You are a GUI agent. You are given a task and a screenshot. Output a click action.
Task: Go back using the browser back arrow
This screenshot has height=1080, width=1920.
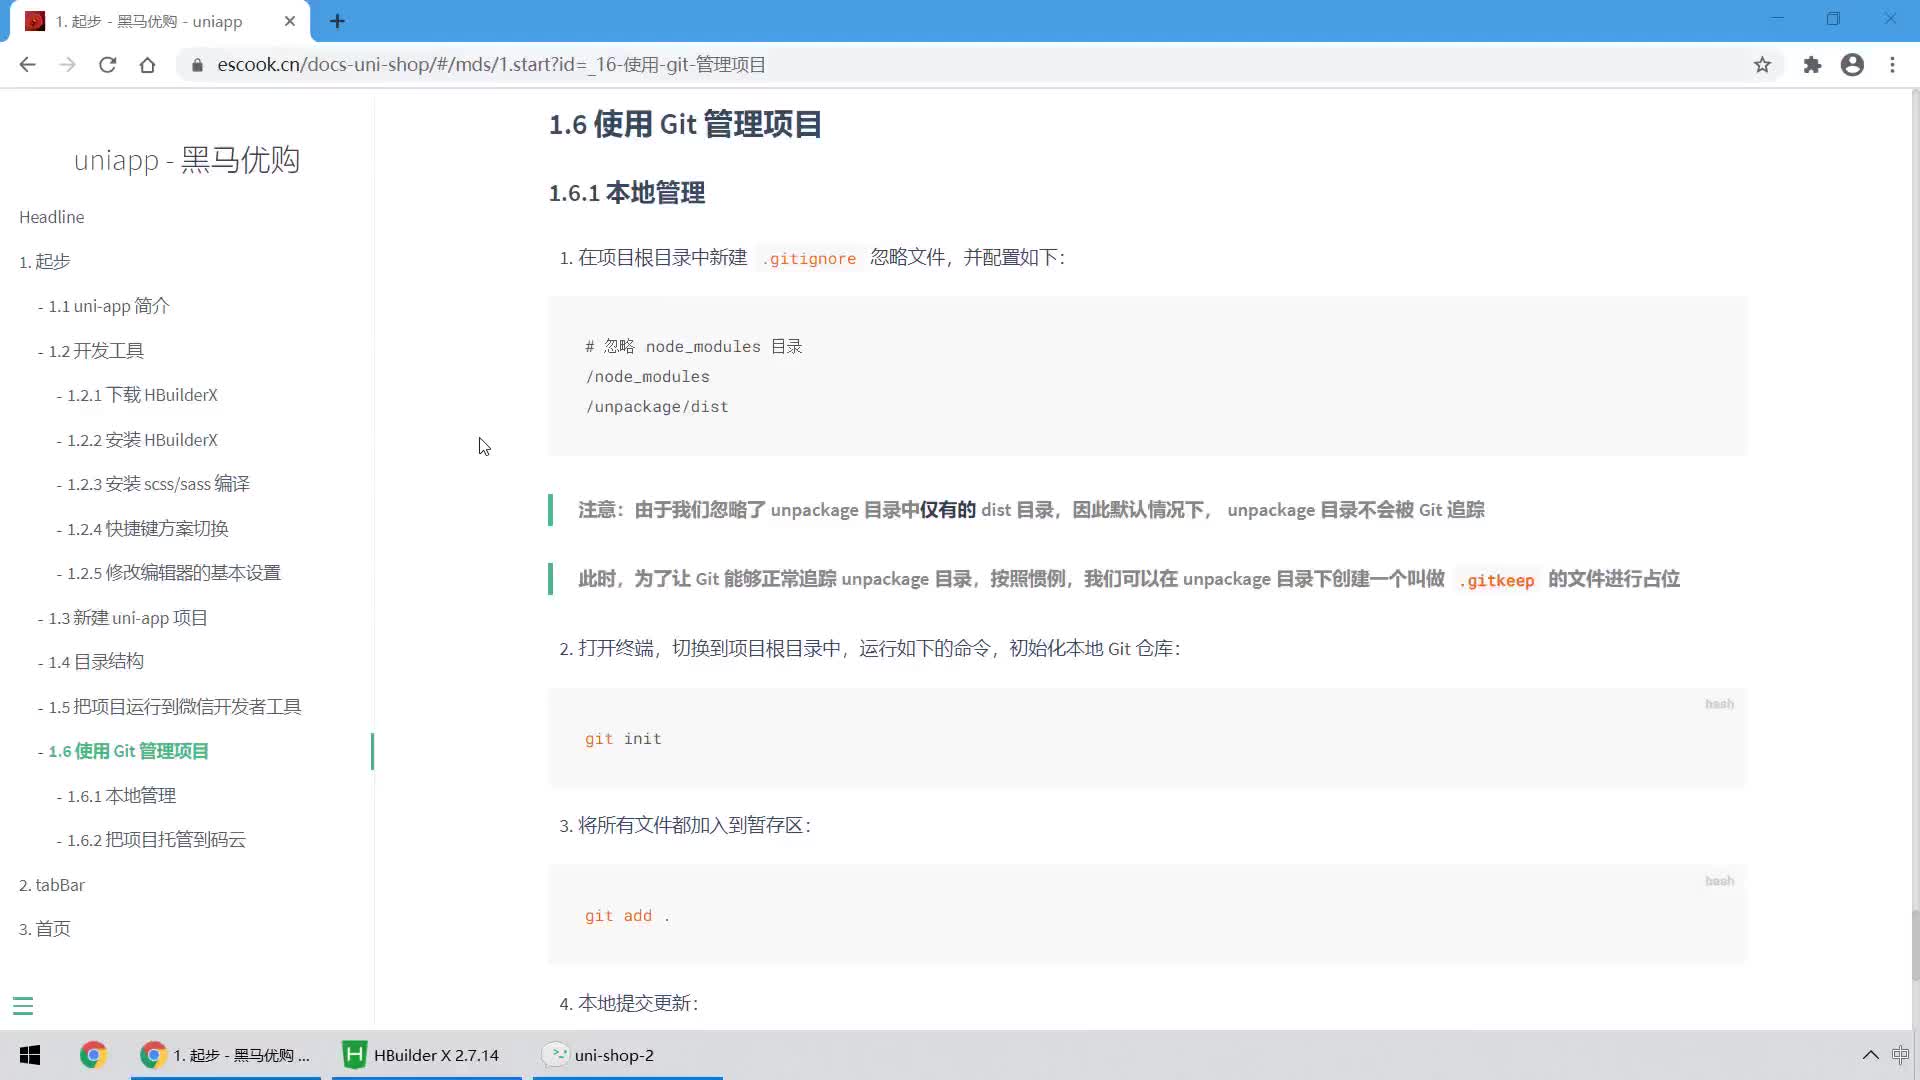point(28,65)
